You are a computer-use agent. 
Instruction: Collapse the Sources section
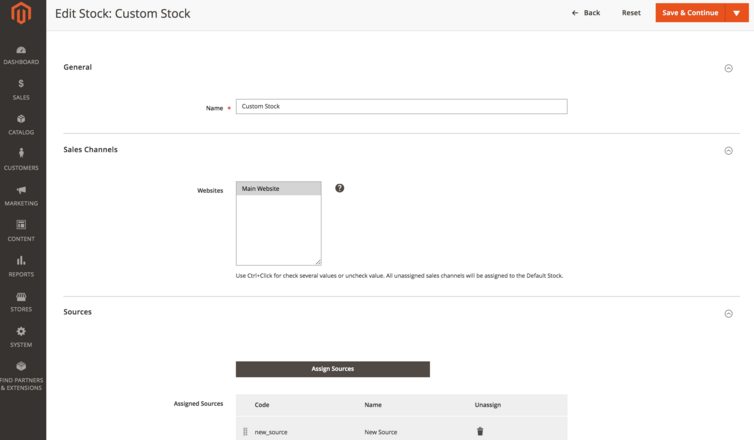728,313
